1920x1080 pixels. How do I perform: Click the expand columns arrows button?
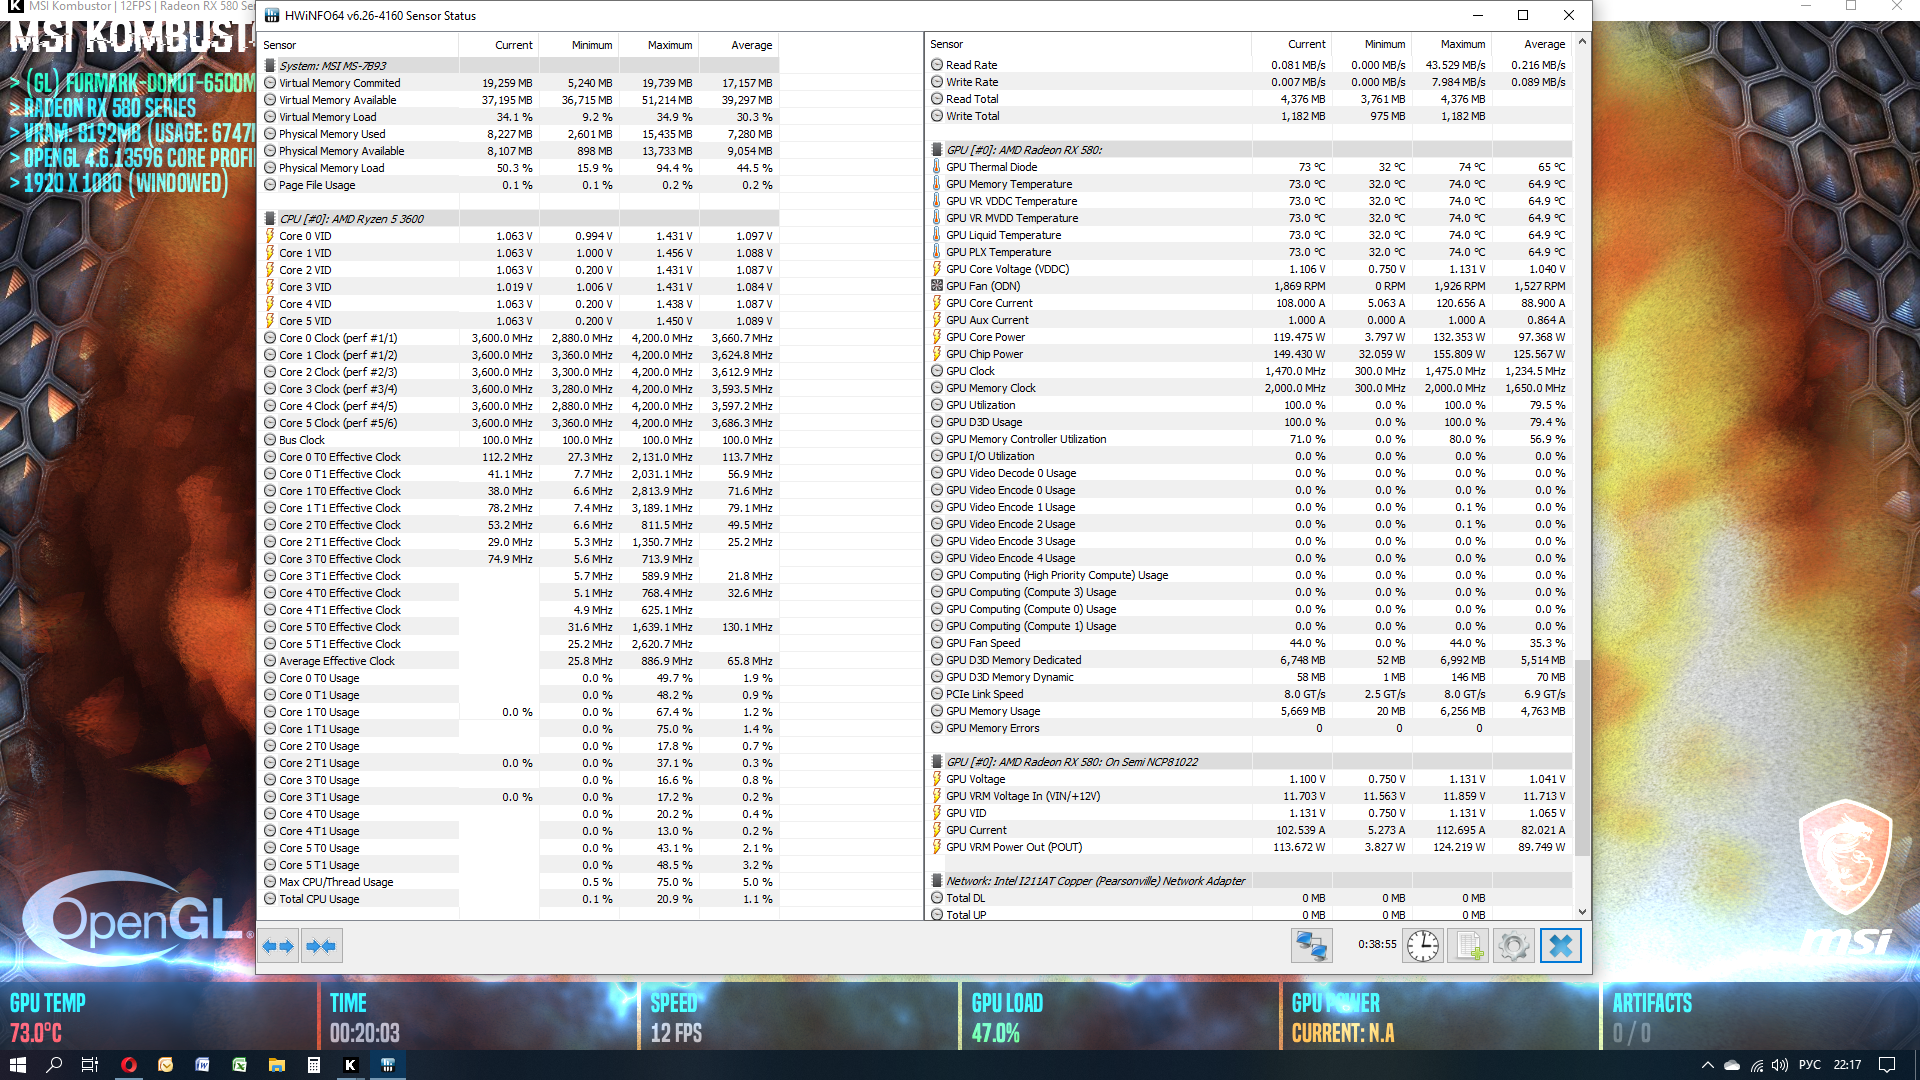(279, 946)
